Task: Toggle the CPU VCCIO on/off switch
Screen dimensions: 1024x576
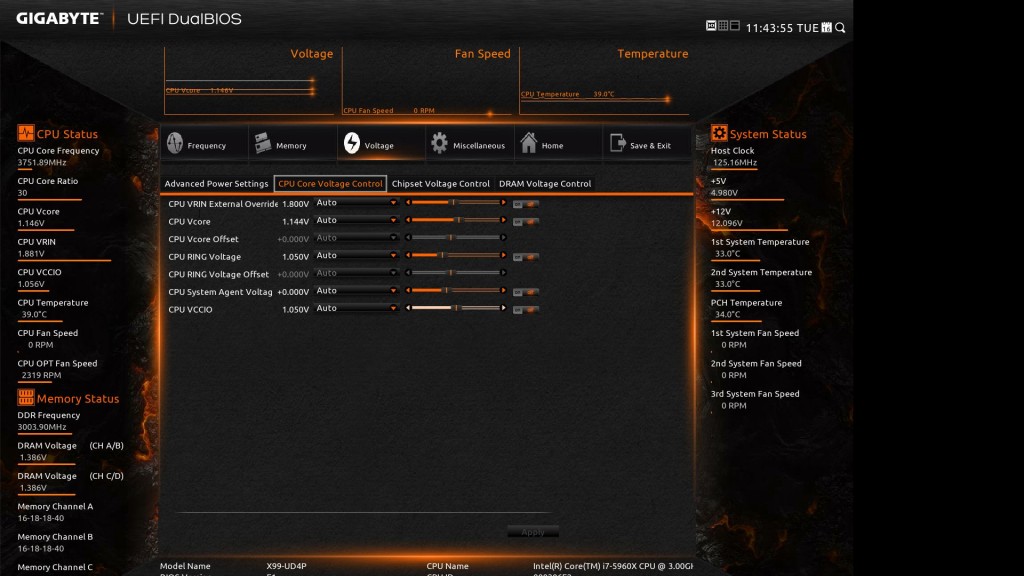Action: pos(525,310)
